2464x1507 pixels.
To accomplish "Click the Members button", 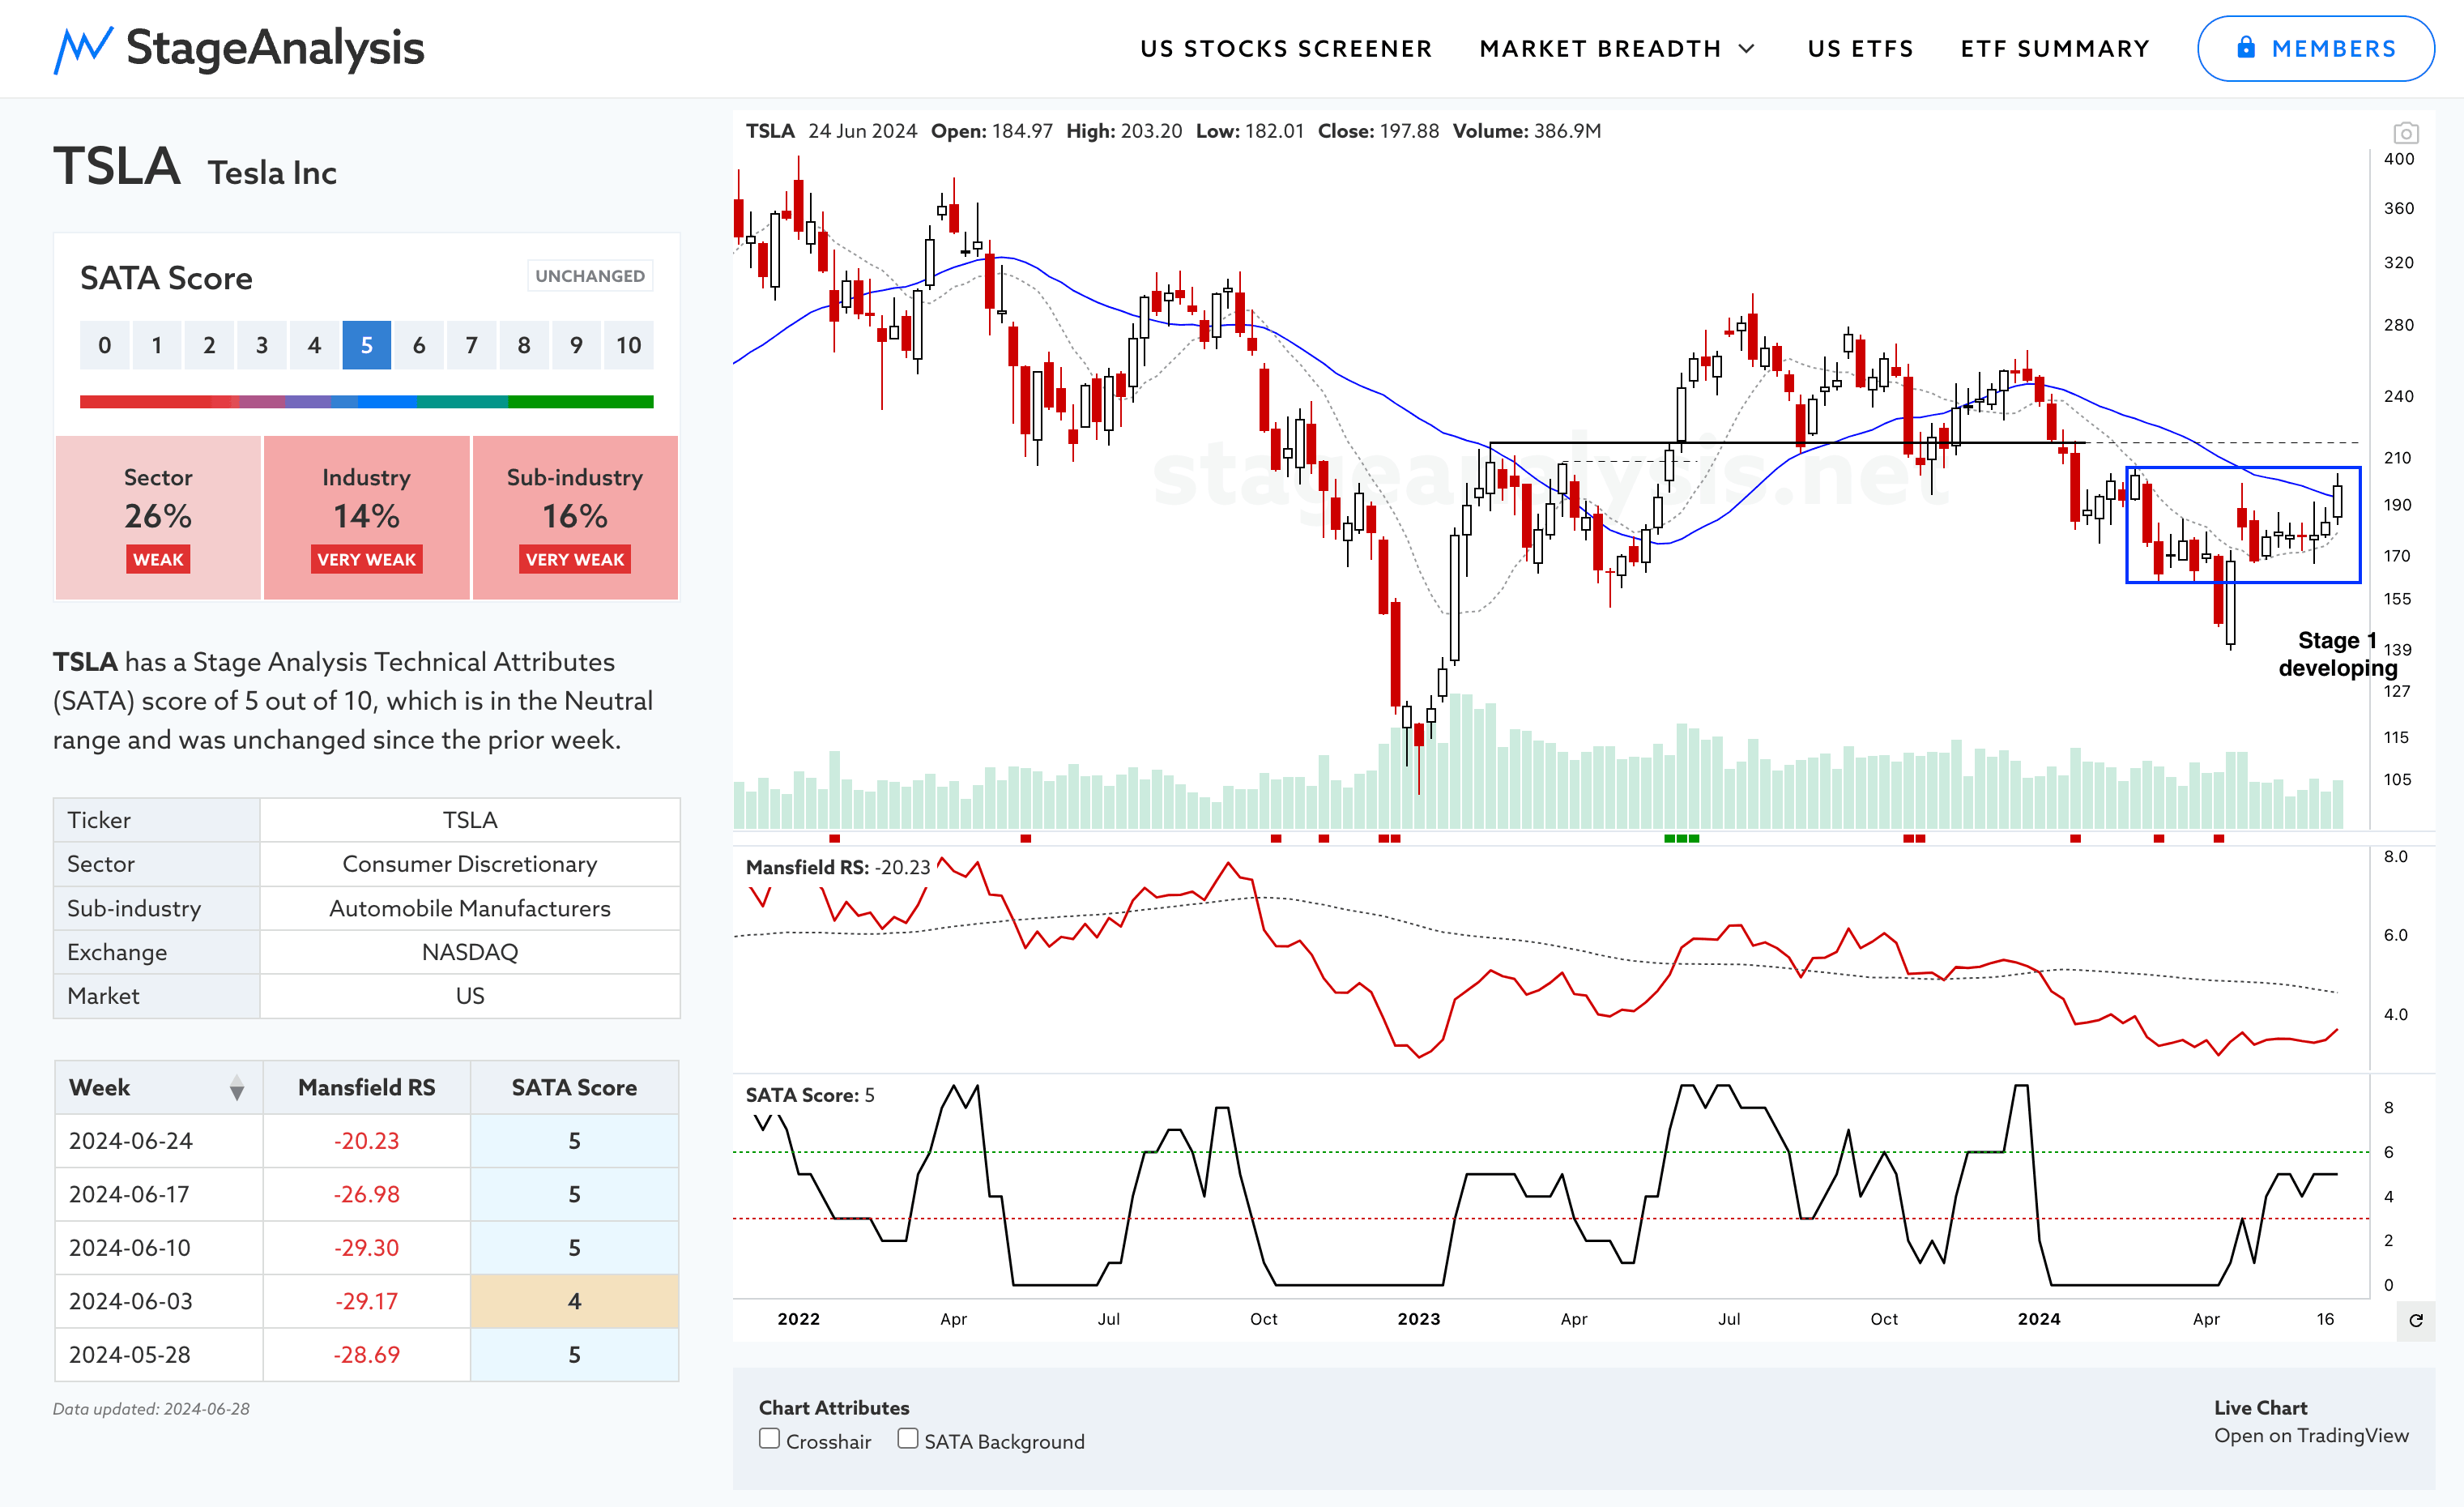I will click(x=2315, y=48).
